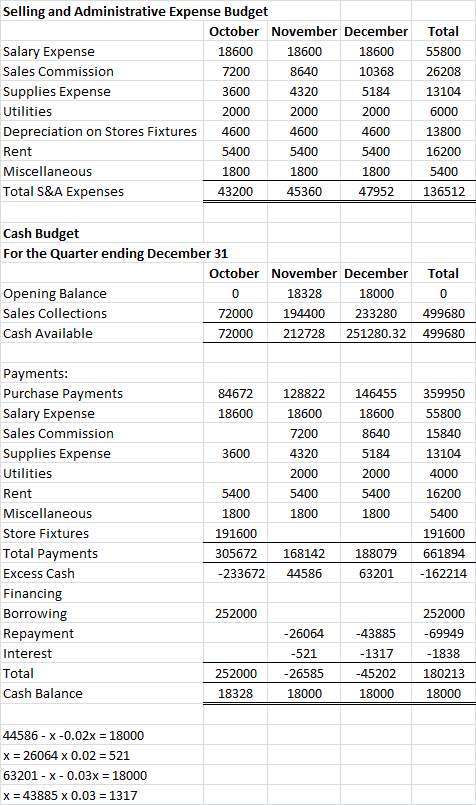Click Financing total 180213
The height and width of the screenshot is (805, 476).
point(444,674)
